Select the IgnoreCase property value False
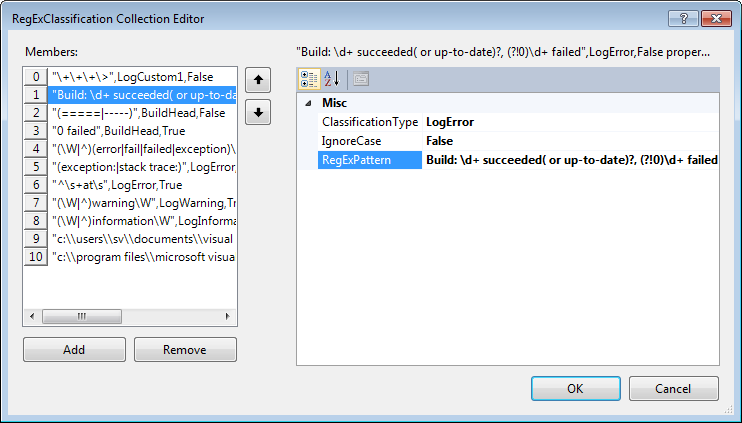742x423 pixels. [x=441, y=141]
